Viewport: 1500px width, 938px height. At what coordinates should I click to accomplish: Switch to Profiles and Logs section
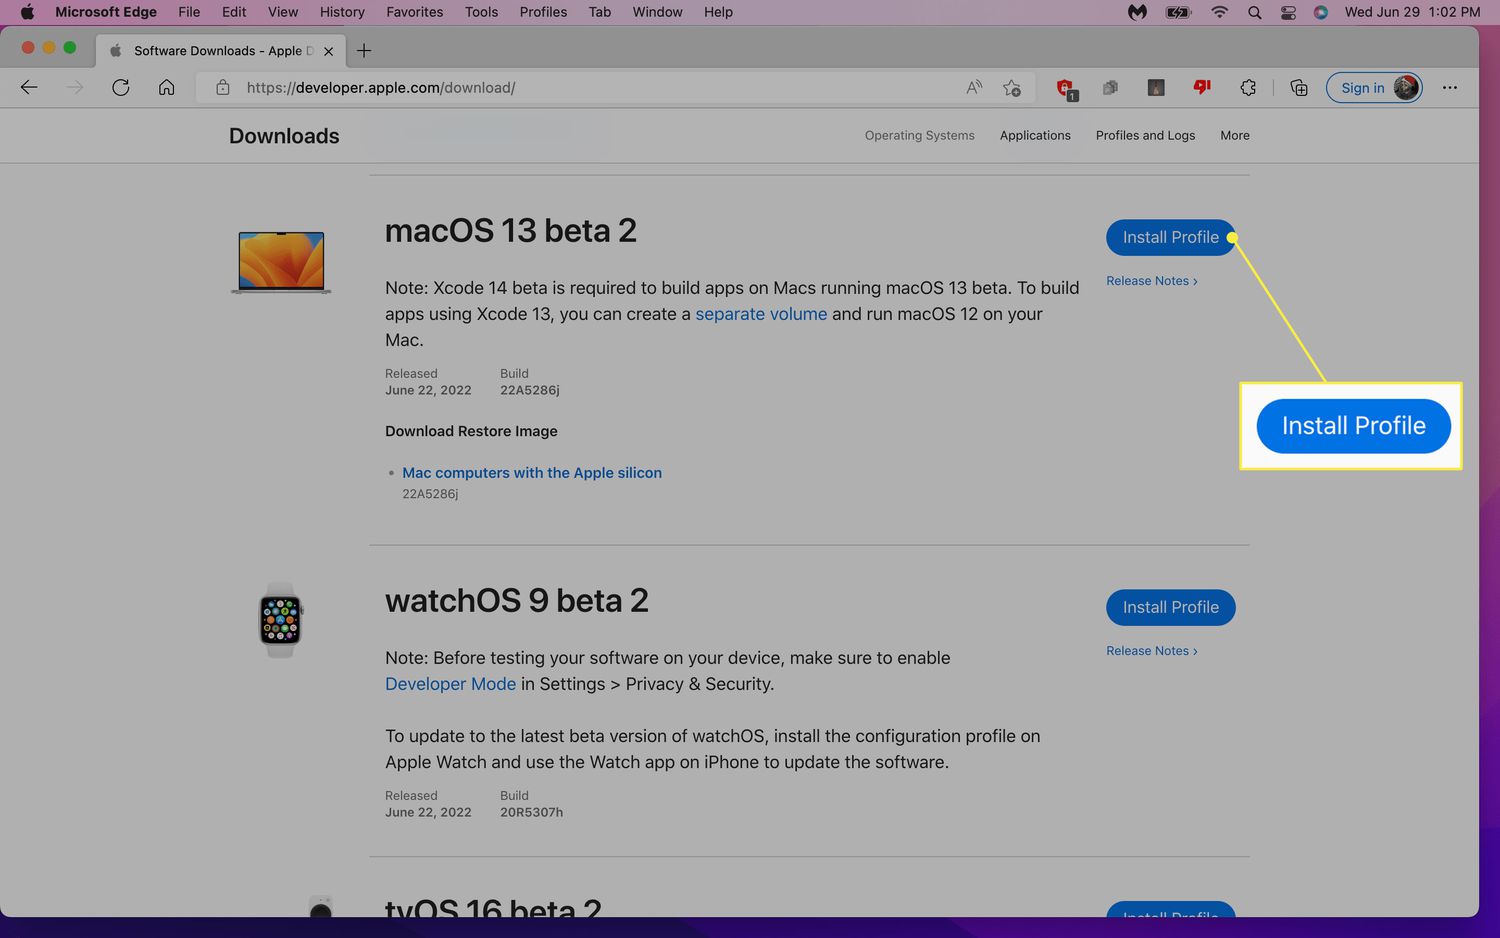[1145, 136]
